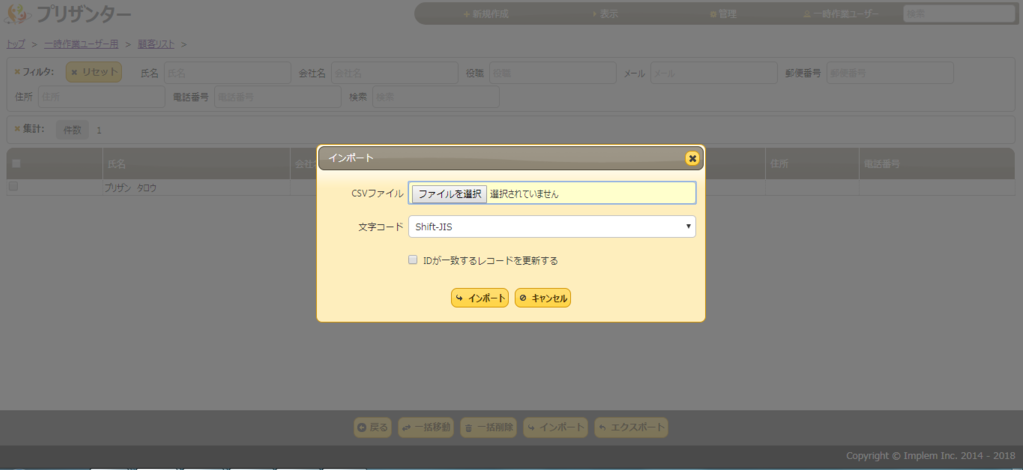
Task: Open the 管理 menu in top navigation
Action: tap(724, 14)
